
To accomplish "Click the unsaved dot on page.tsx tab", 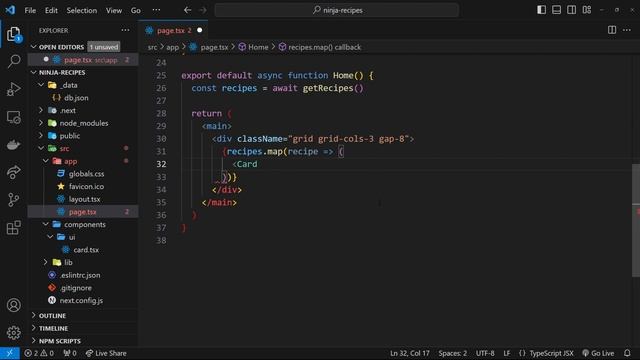I will (x=200, y=30).
